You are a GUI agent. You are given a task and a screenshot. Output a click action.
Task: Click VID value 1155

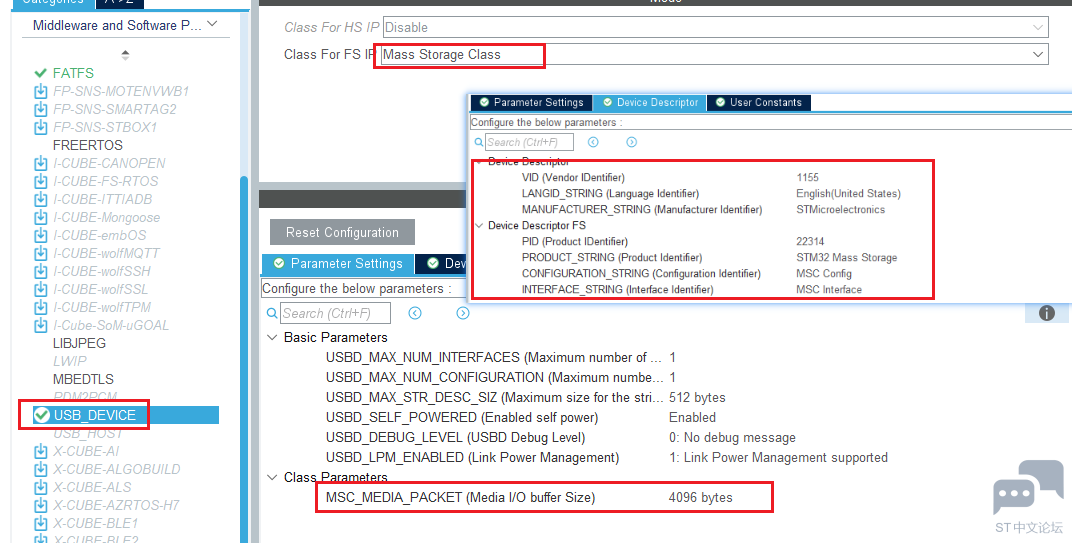[807, 177]
